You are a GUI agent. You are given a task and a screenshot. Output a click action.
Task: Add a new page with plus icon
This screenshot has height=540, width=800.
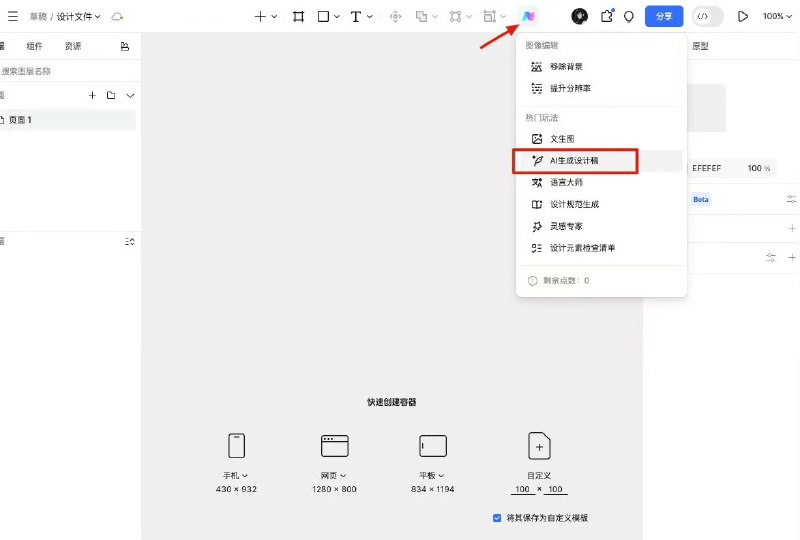coord(92,95)
